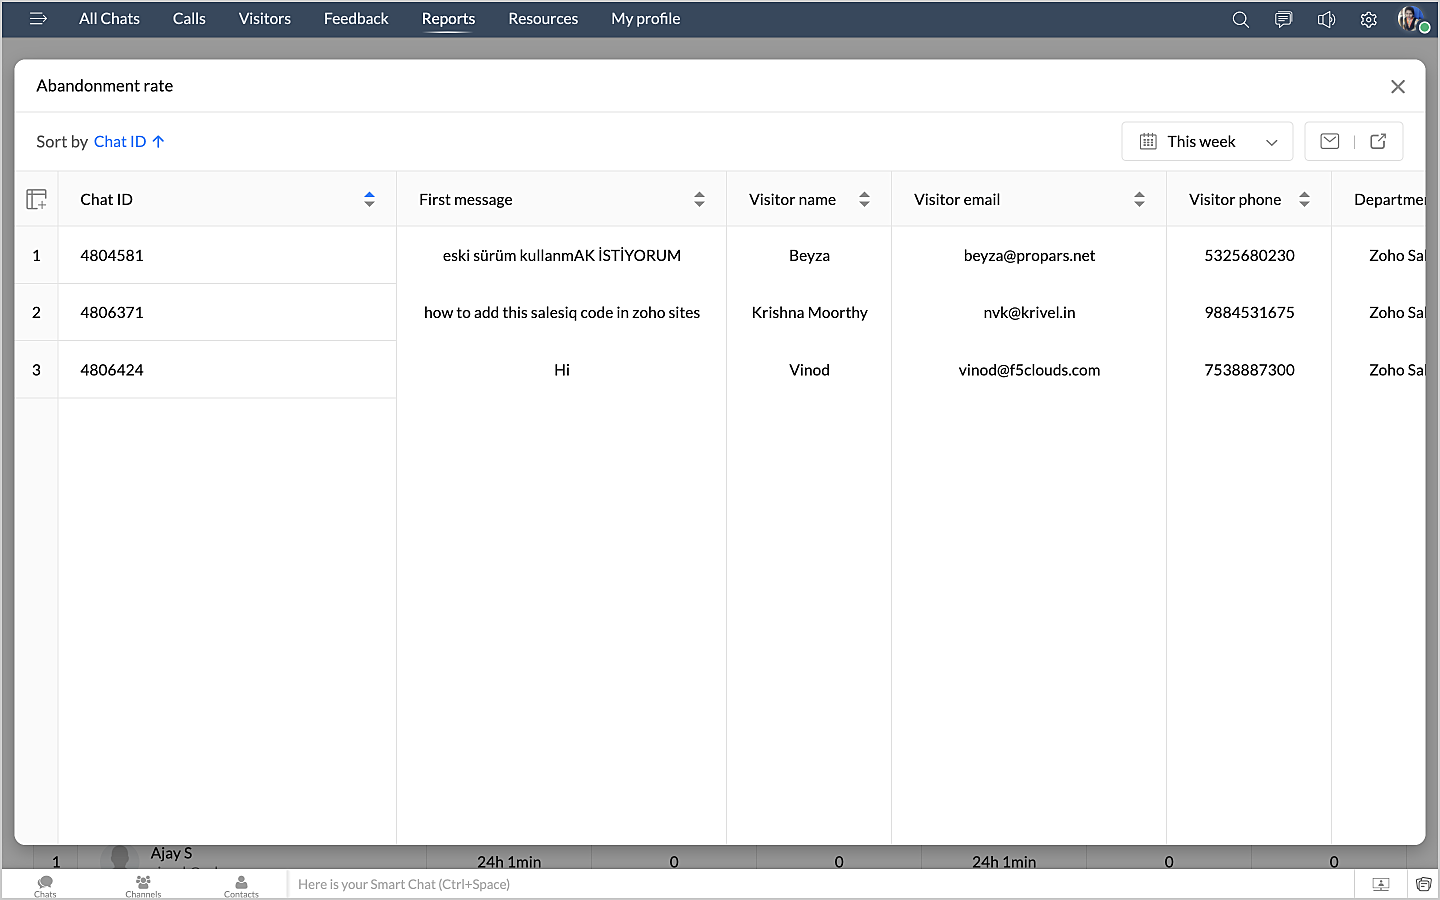Toggle the sound speaker icon
Image resolution: width=1440 pixels, height=900 pixels.
click(x=1326, y=19)
